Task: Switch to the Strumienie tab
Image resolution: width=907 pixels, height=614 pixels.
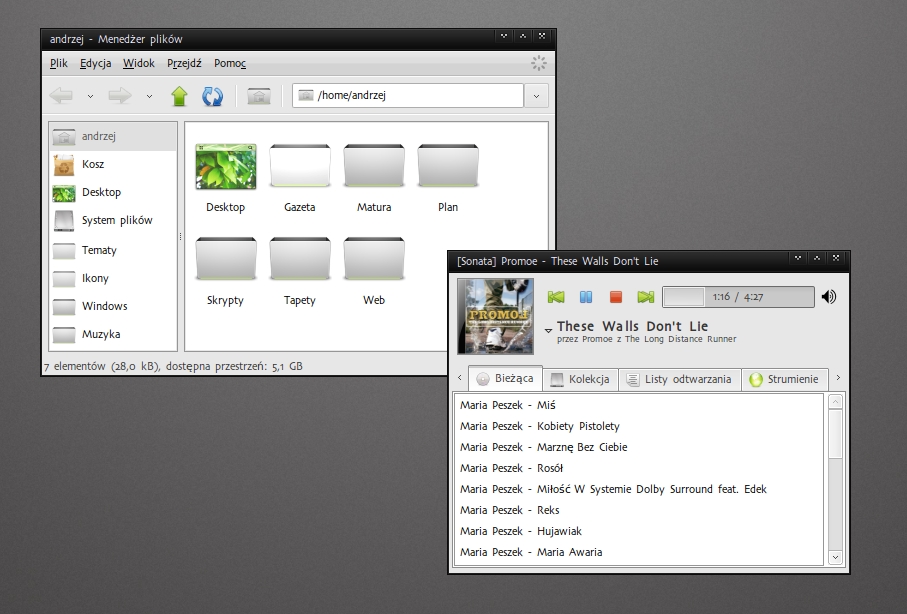Action: [784, 380]
